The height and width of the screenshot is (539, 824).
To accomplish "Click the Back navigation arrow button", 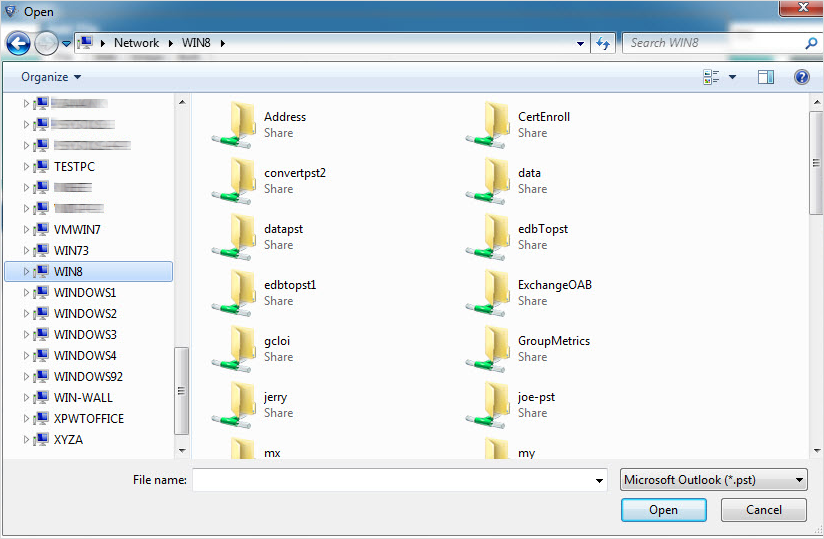I will [x=18, y=43].
